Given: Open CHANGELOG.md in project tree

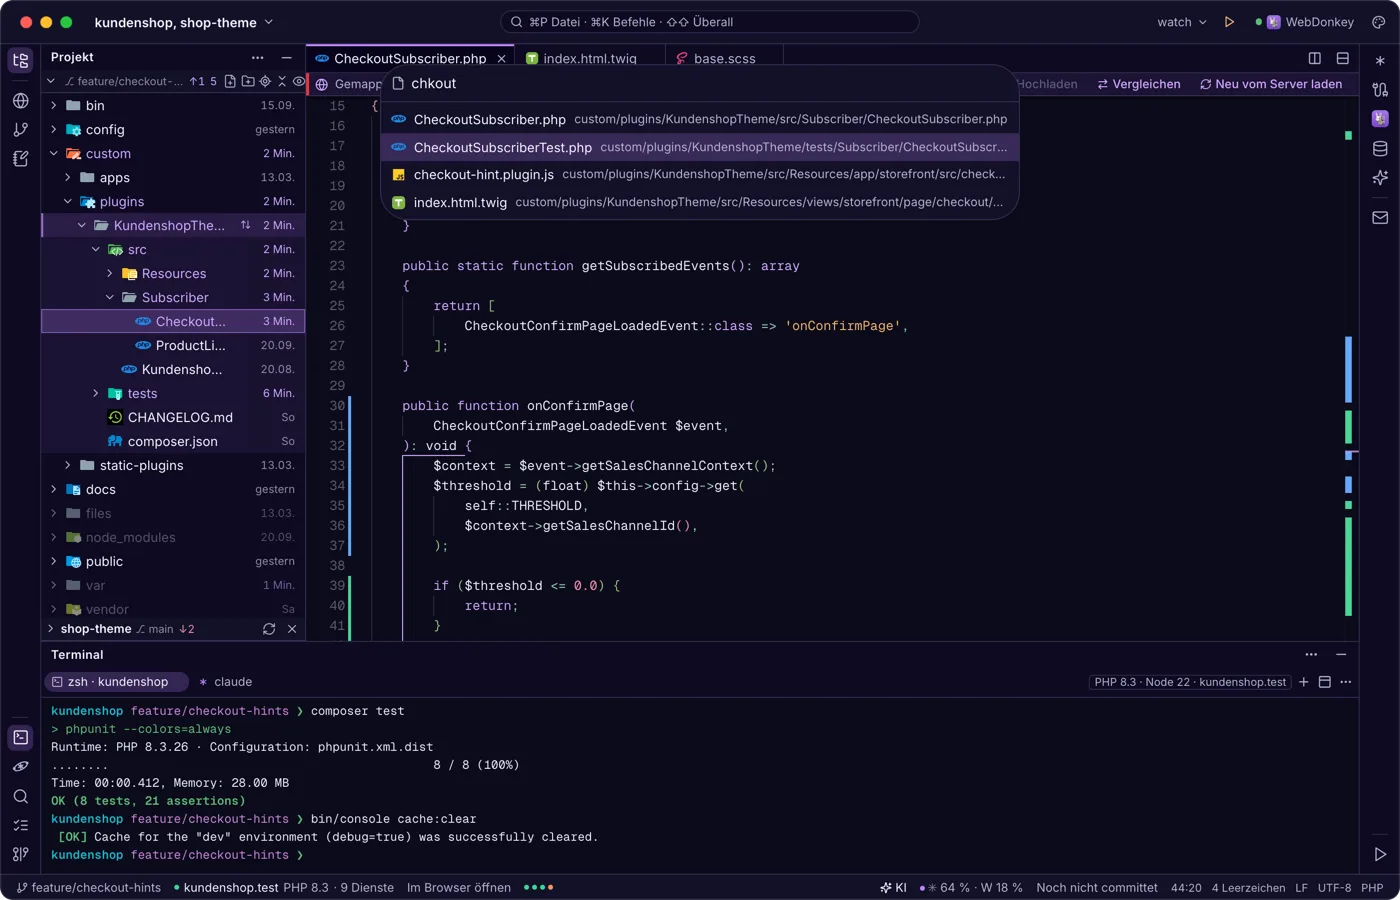Looking at the screenshot, I should pos(173,417).
